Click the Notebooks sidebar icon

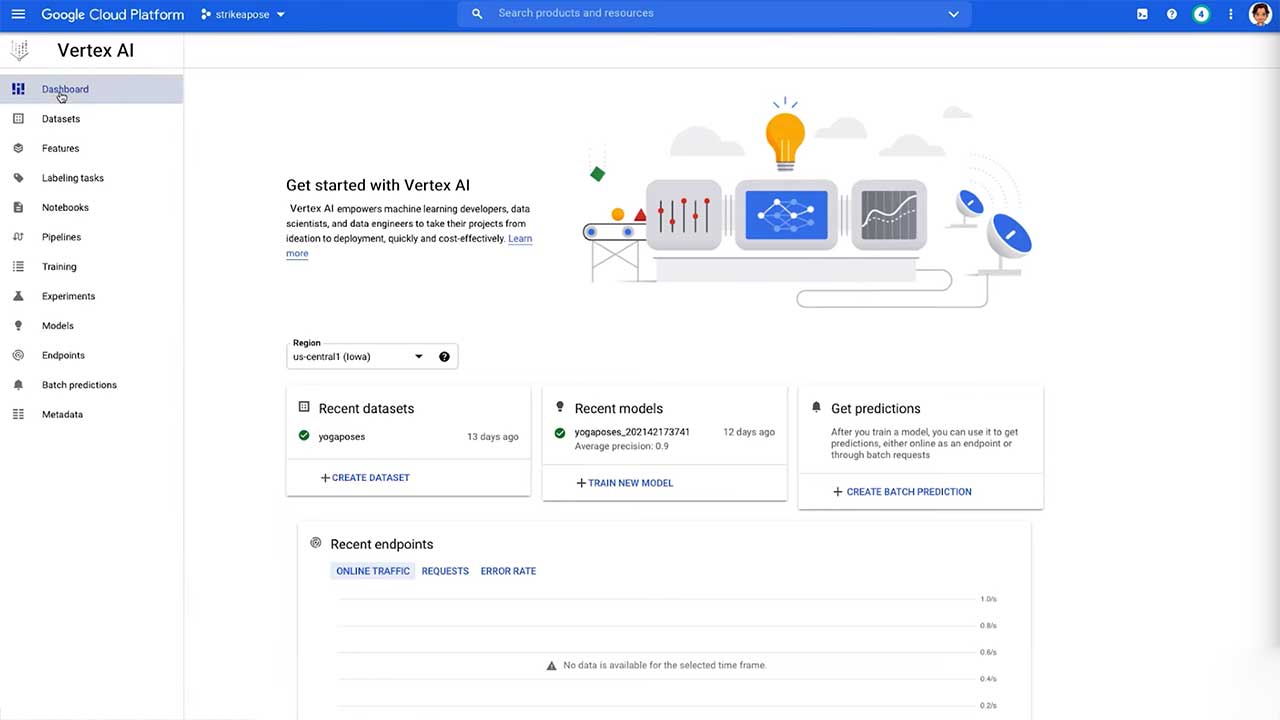[x=18, y=208]
